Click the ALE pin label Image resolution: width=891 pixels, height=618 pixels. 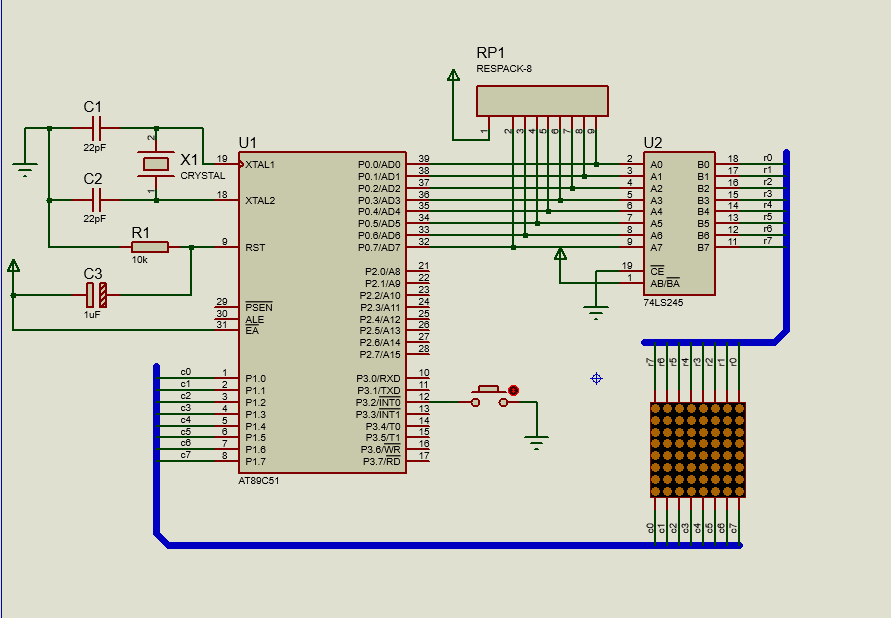[x=255, y=319]
